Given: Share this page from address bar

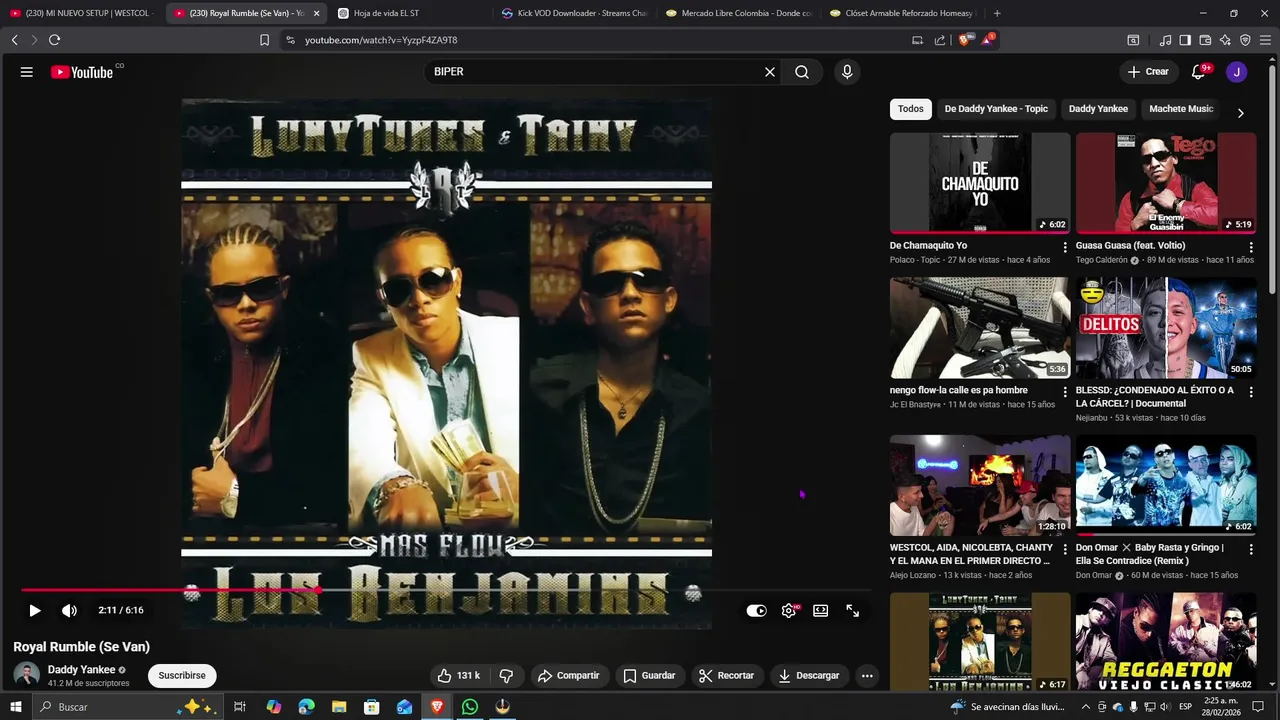Looking at the screenshot, I should point(940,40).
